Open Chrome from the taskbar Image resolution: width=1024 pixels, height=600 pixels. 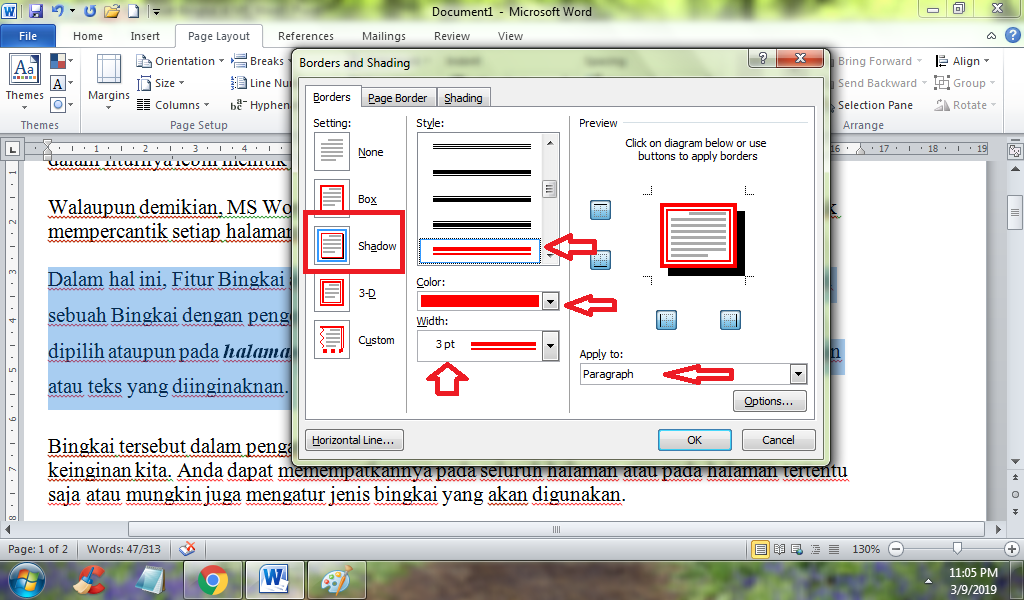[x=212, y=580]
